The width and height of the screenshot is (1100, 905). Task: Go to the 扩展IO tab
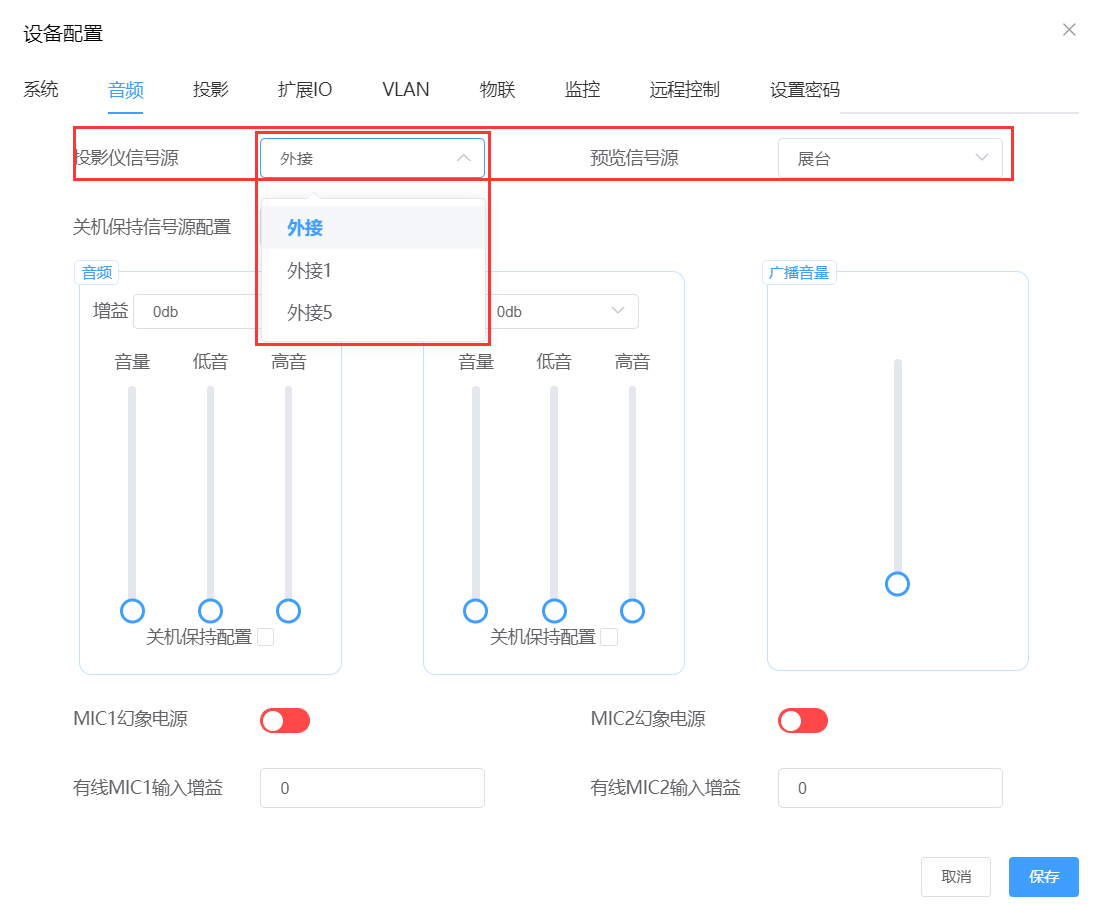(305, 90)
